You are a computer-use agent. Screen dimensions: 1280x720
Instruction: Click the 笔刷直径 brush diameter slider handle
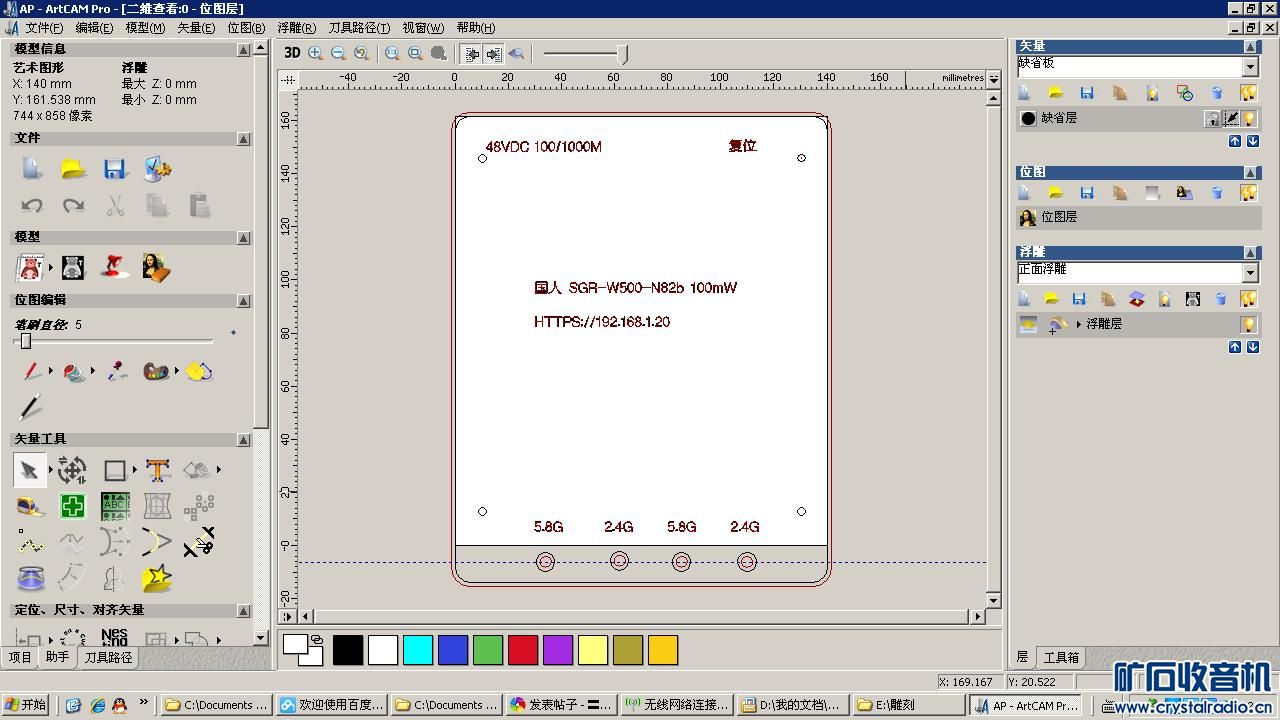pyautogui.click(x=26, y=342)
